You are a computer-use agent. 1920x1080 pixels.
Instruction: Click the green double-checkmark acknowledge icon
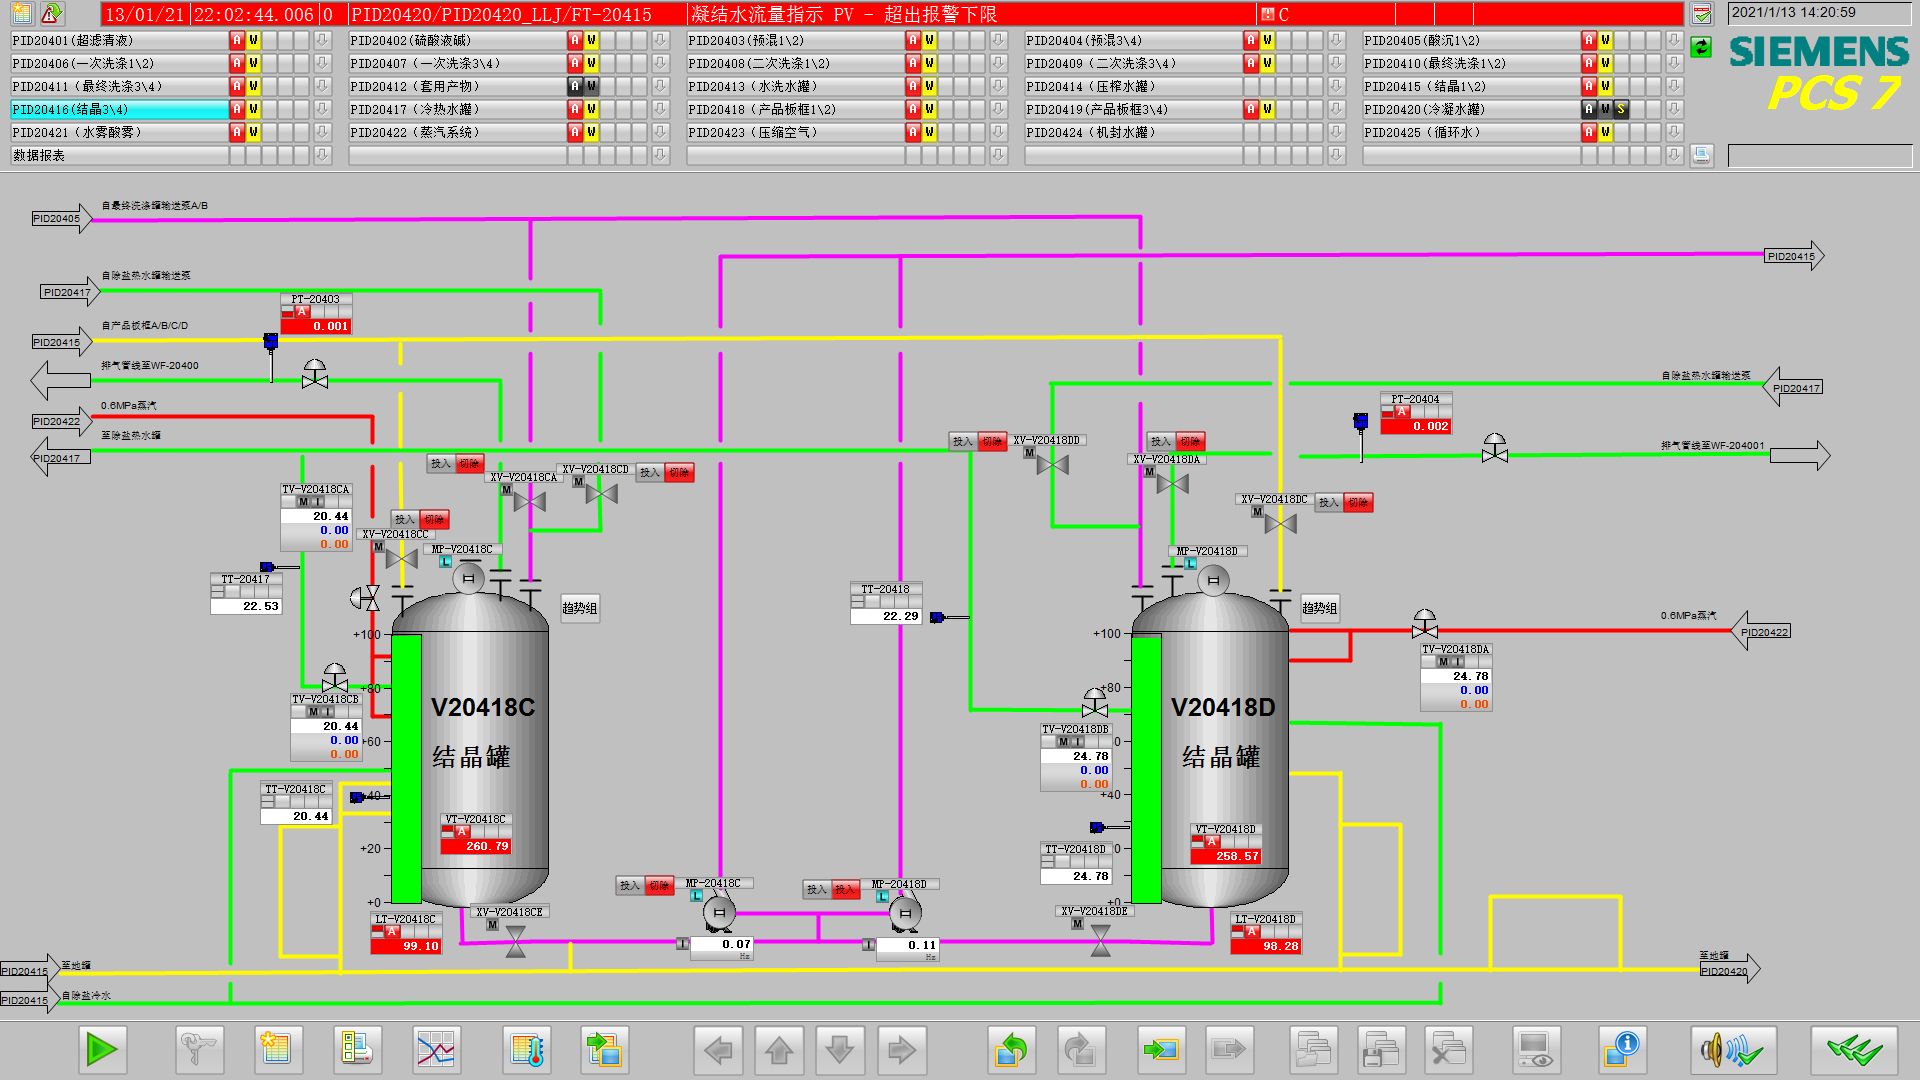click(x=1853, y=1050)
